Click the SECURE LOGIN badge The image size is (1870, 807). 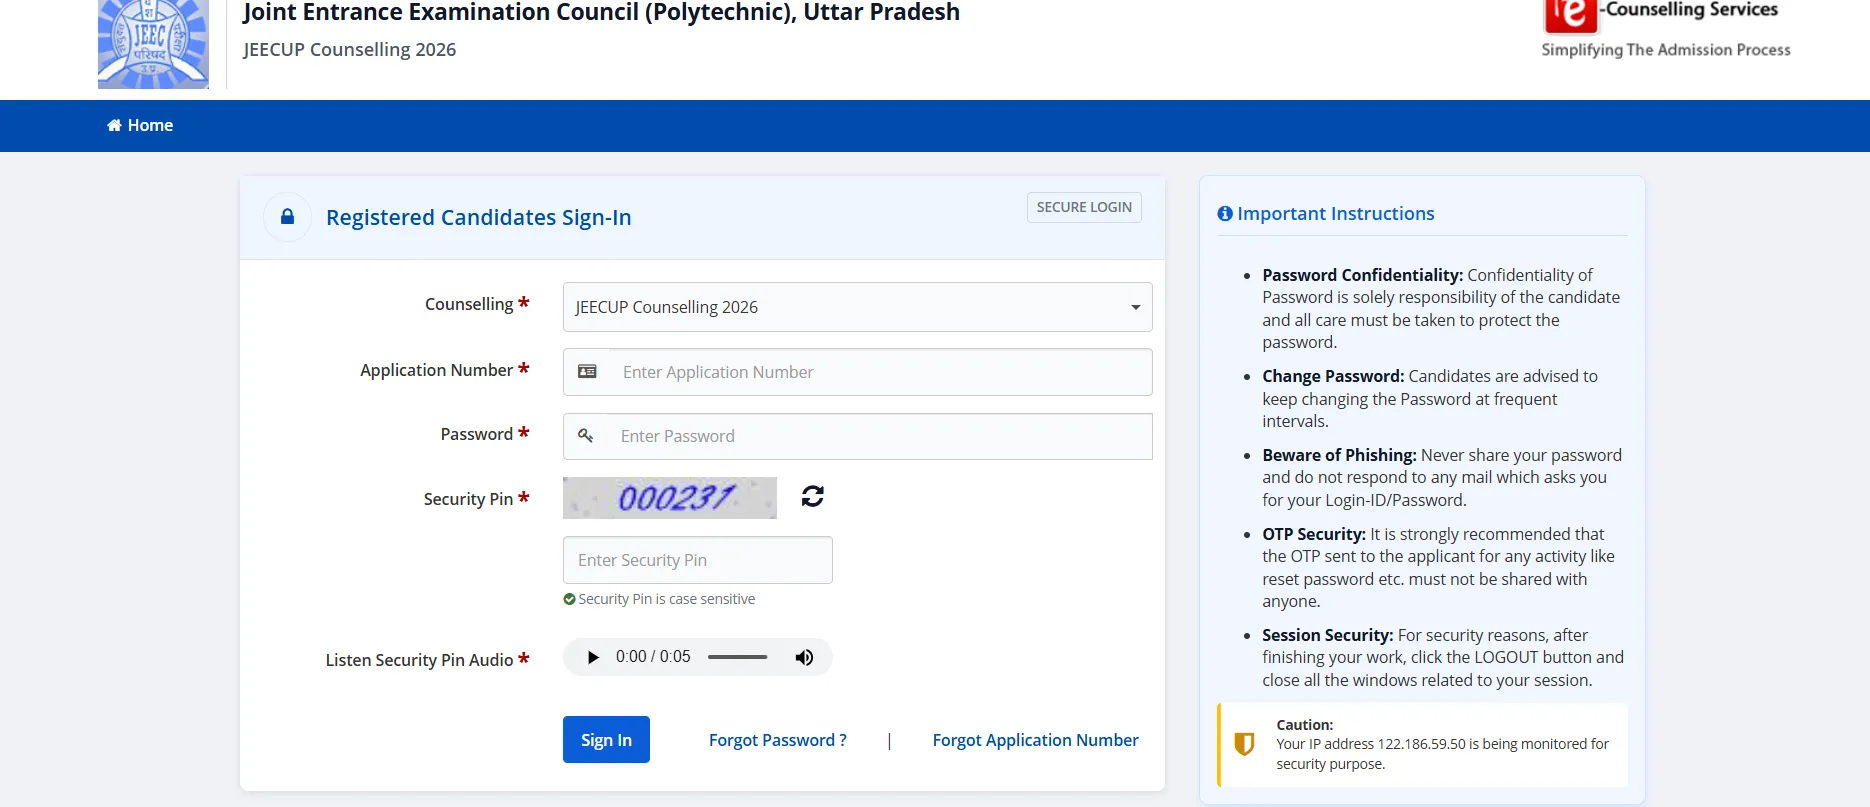1084,207
